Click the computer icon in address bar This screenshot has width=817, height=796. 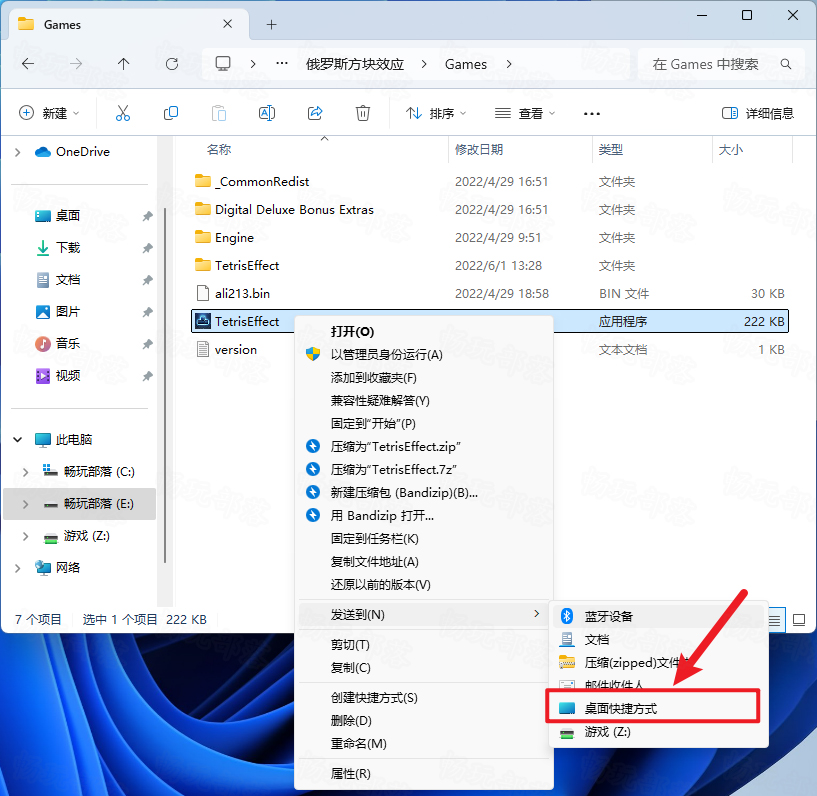[223, 64]
